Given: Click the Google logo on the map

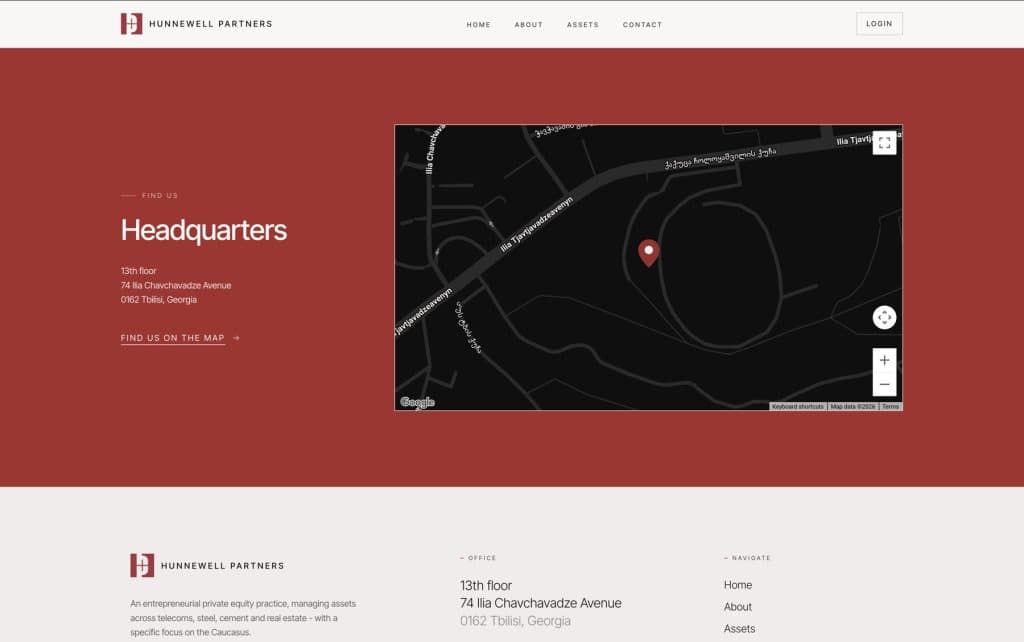Looking at the screenshot, I should (x=417, y=402).
